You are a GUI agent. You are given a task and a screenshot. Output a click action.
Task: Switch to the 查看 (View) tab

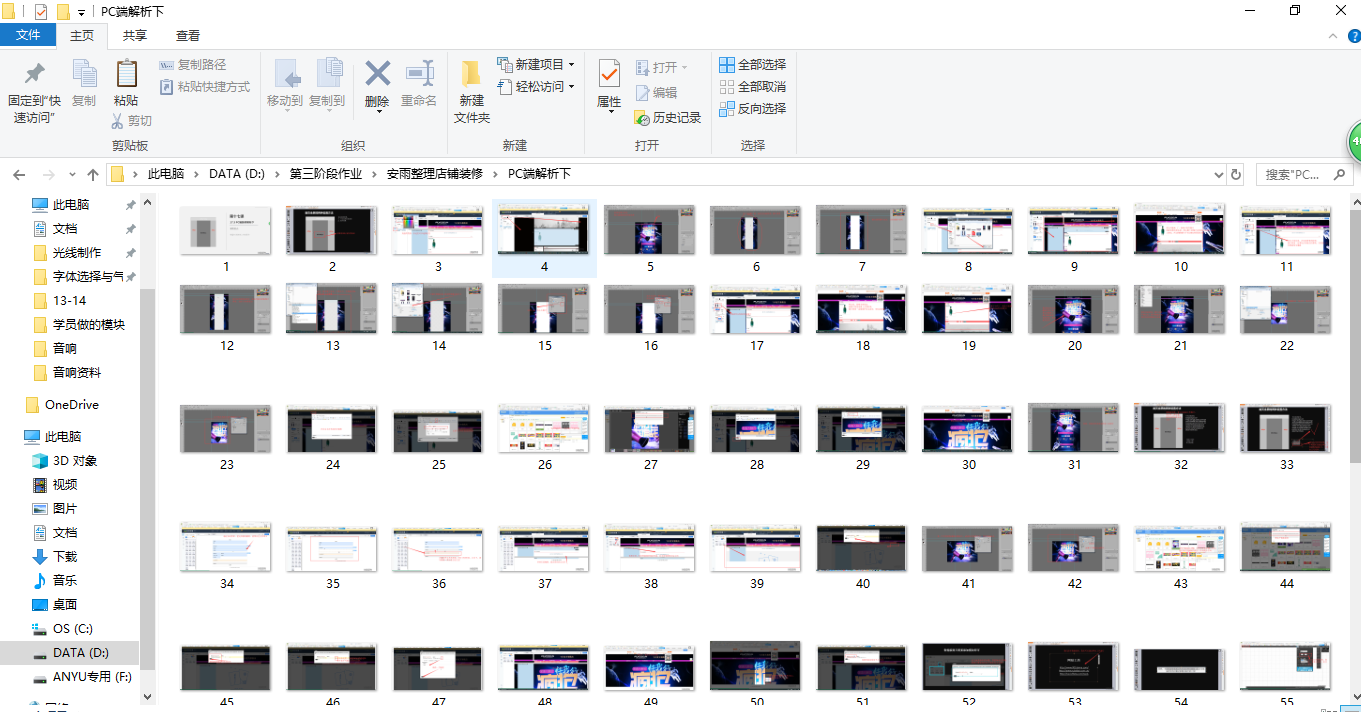click(x=189, y=34)
